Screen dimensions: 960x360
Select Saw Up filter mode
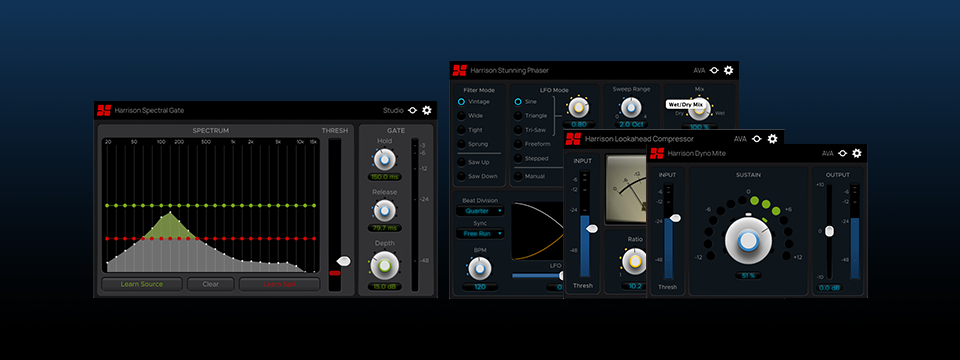(x=461, y=162)
